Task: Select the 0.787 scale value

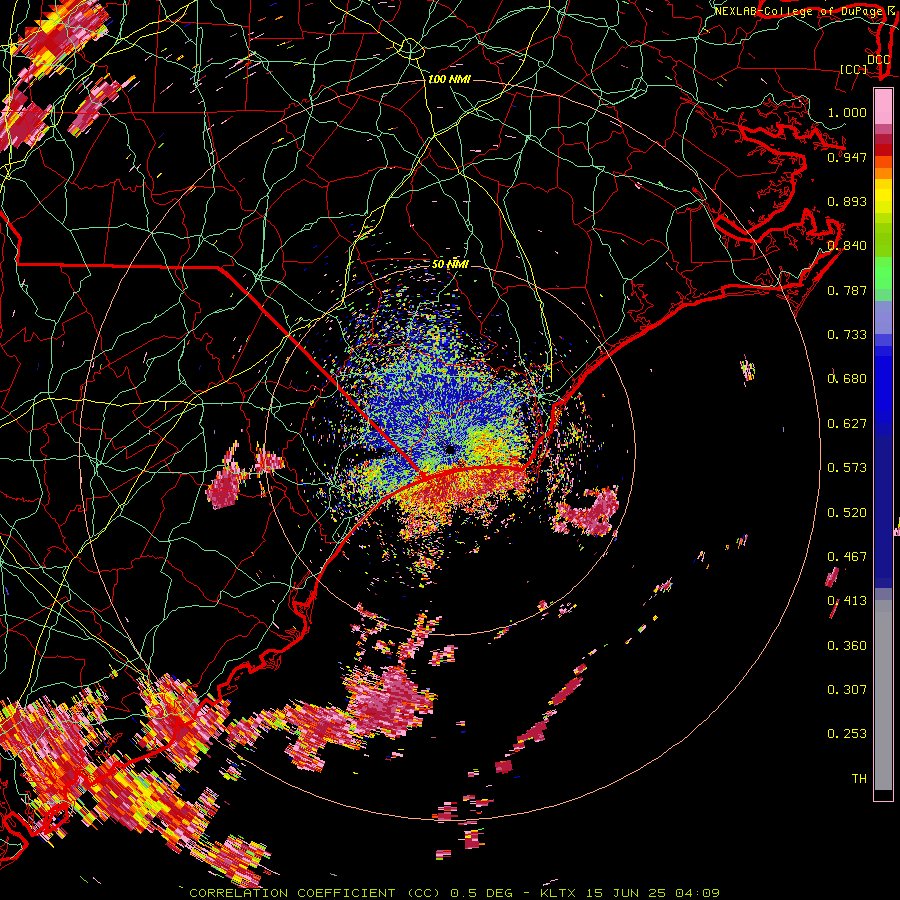Action: (847, 290)
